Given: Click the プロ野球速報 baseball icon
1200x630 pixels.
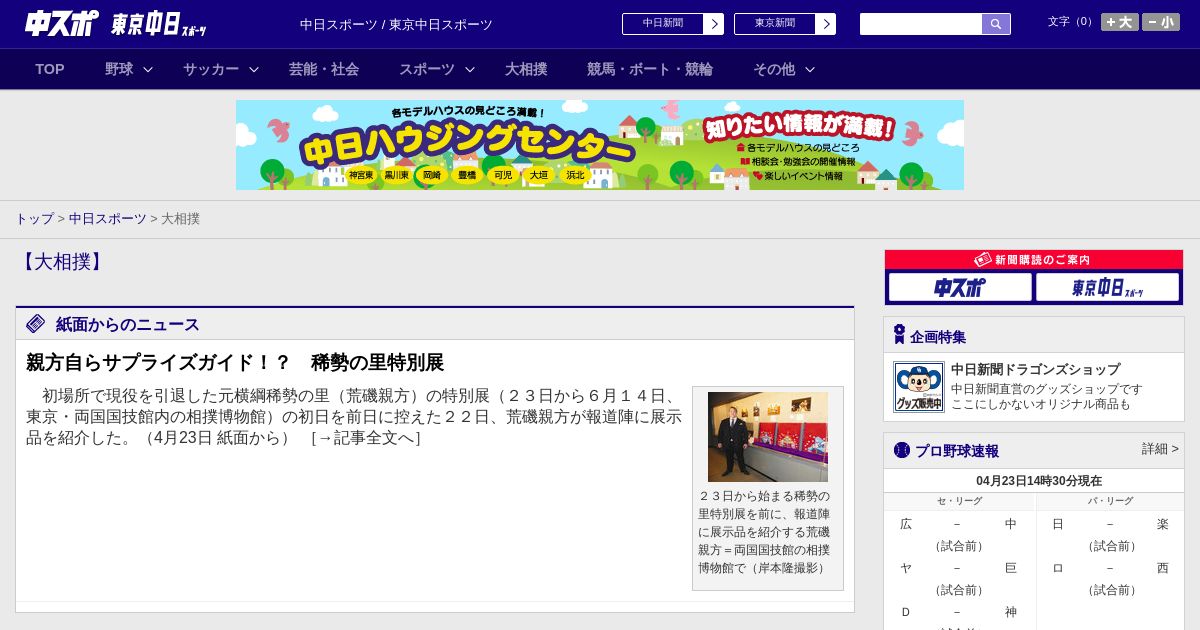Looking at the screenshot, I should point(902,450).
